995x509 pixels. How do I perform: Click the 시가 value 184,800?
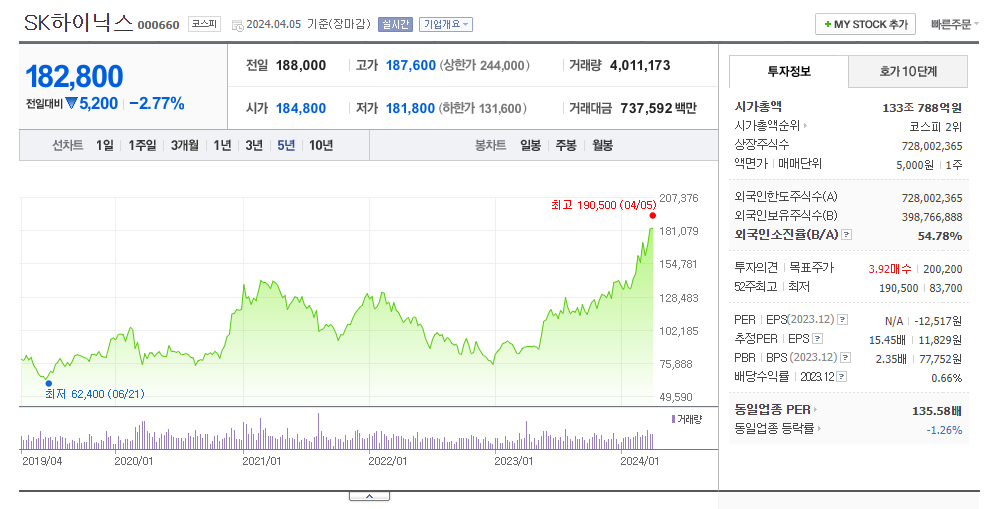pos(301,109)
